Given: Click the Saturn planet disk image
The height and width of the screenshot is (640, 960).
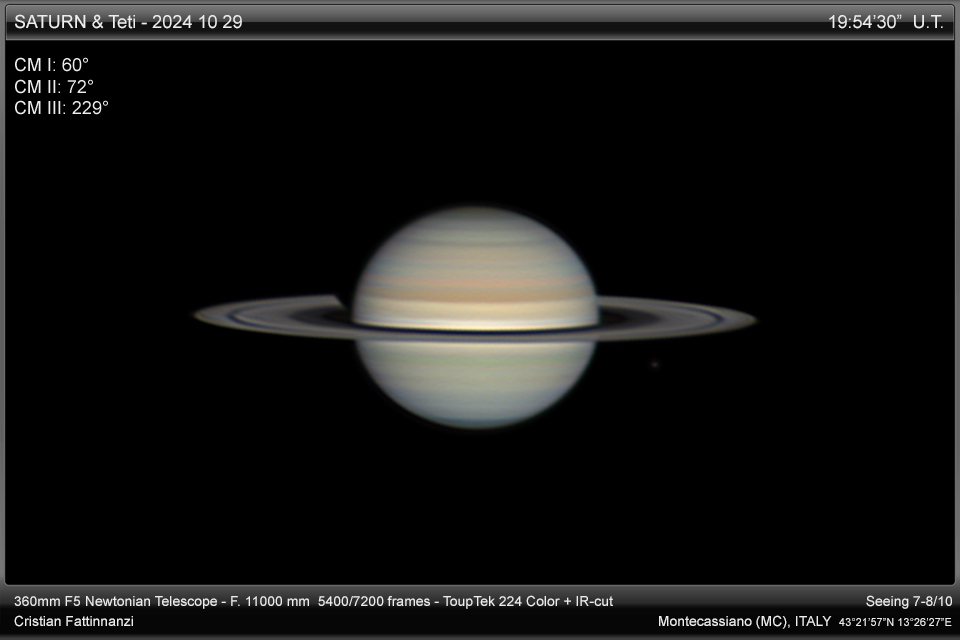Looking at the screenshot, I should click(x=475, y=317).
